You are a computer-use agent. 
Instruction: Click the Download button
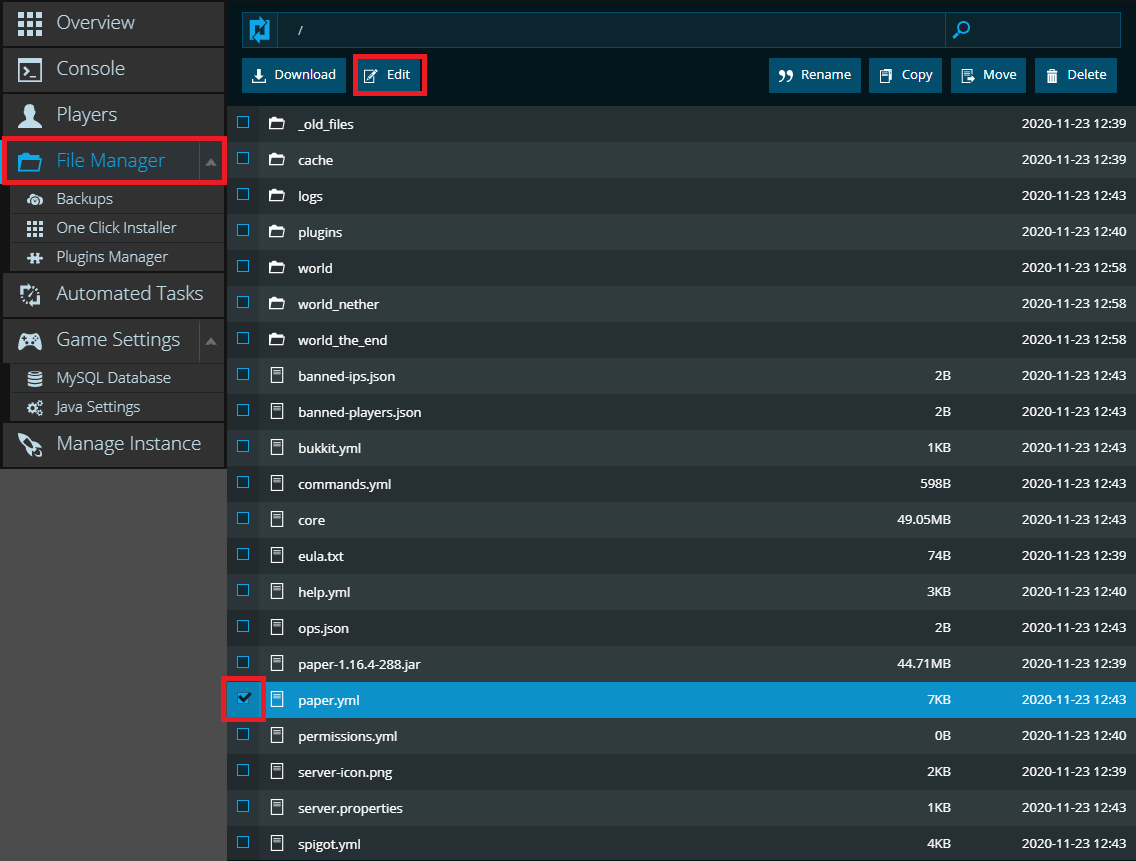[x=293, y=74]
